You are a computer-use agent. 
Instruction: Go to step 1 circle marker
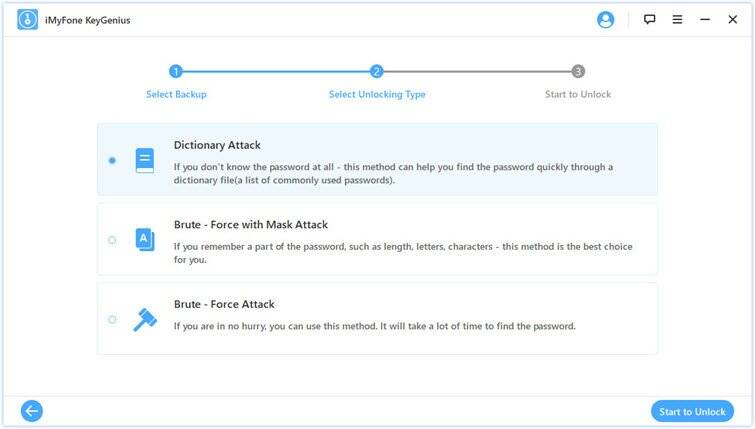(x=176, y=71)
